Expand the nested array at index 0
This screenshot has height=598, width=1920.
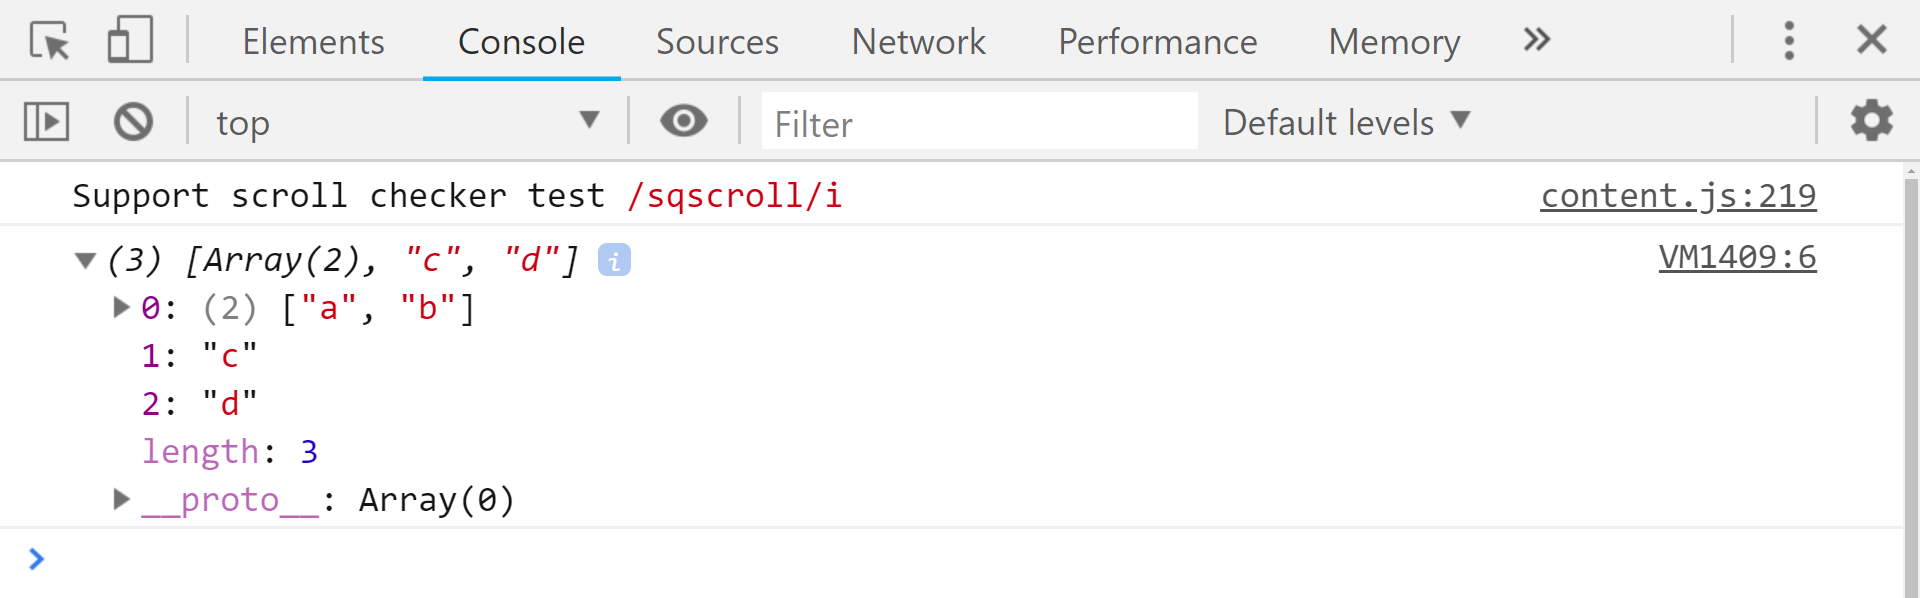pos(121,307)
